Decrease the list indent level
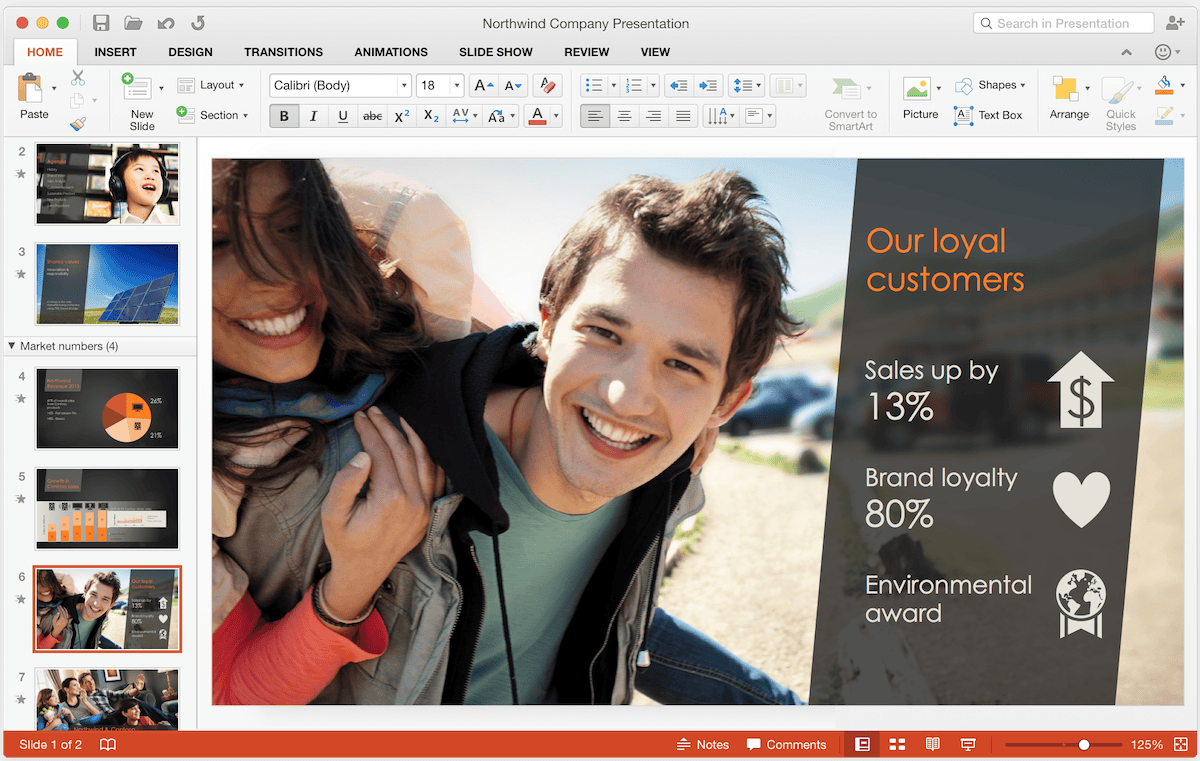This screenshot has height=761, width=1200. pyautogui.click(x=678, y=86)
